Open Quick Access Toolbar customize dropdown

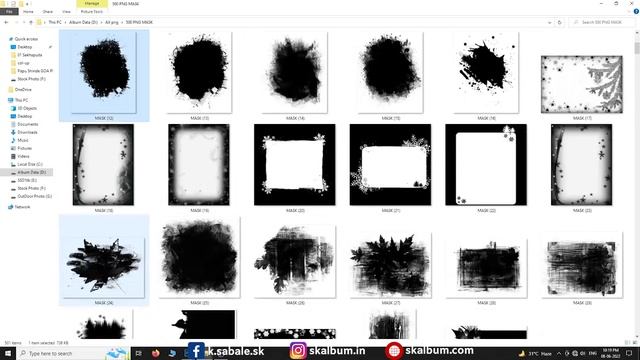[27, 4]
